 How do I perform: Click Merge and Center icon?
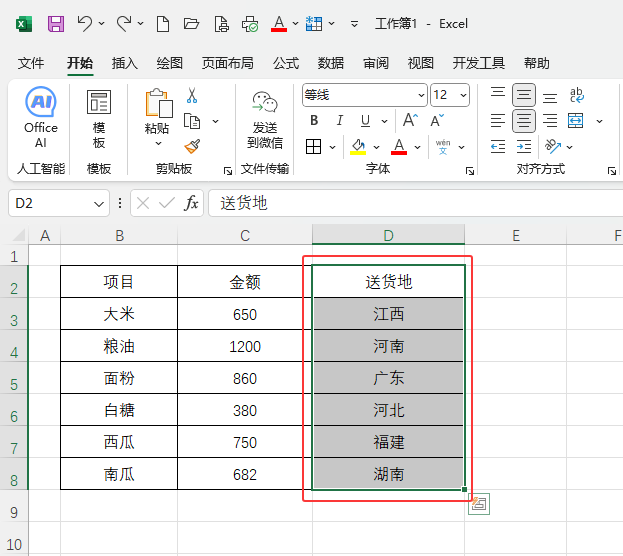(x=575, y=120)
